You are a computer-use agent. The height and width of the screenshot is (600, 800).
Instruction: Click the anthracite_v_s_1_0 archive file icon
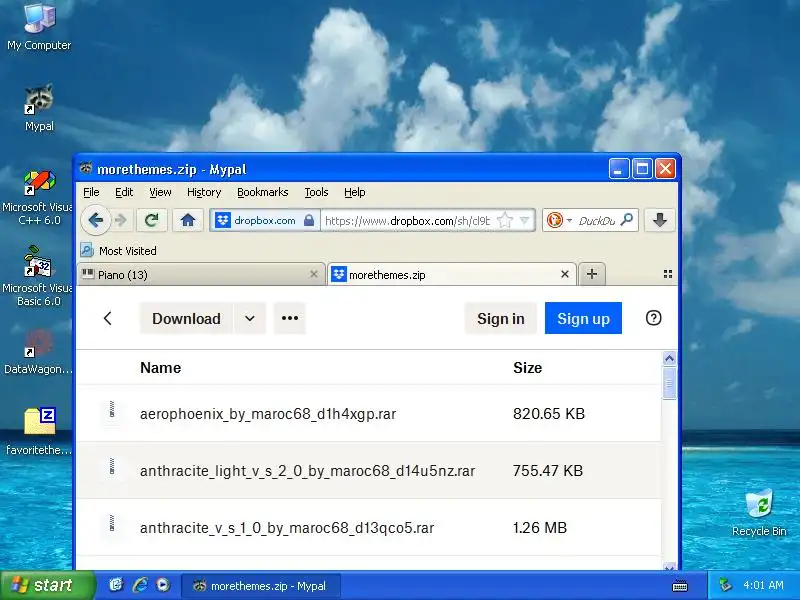pos(112,524)
